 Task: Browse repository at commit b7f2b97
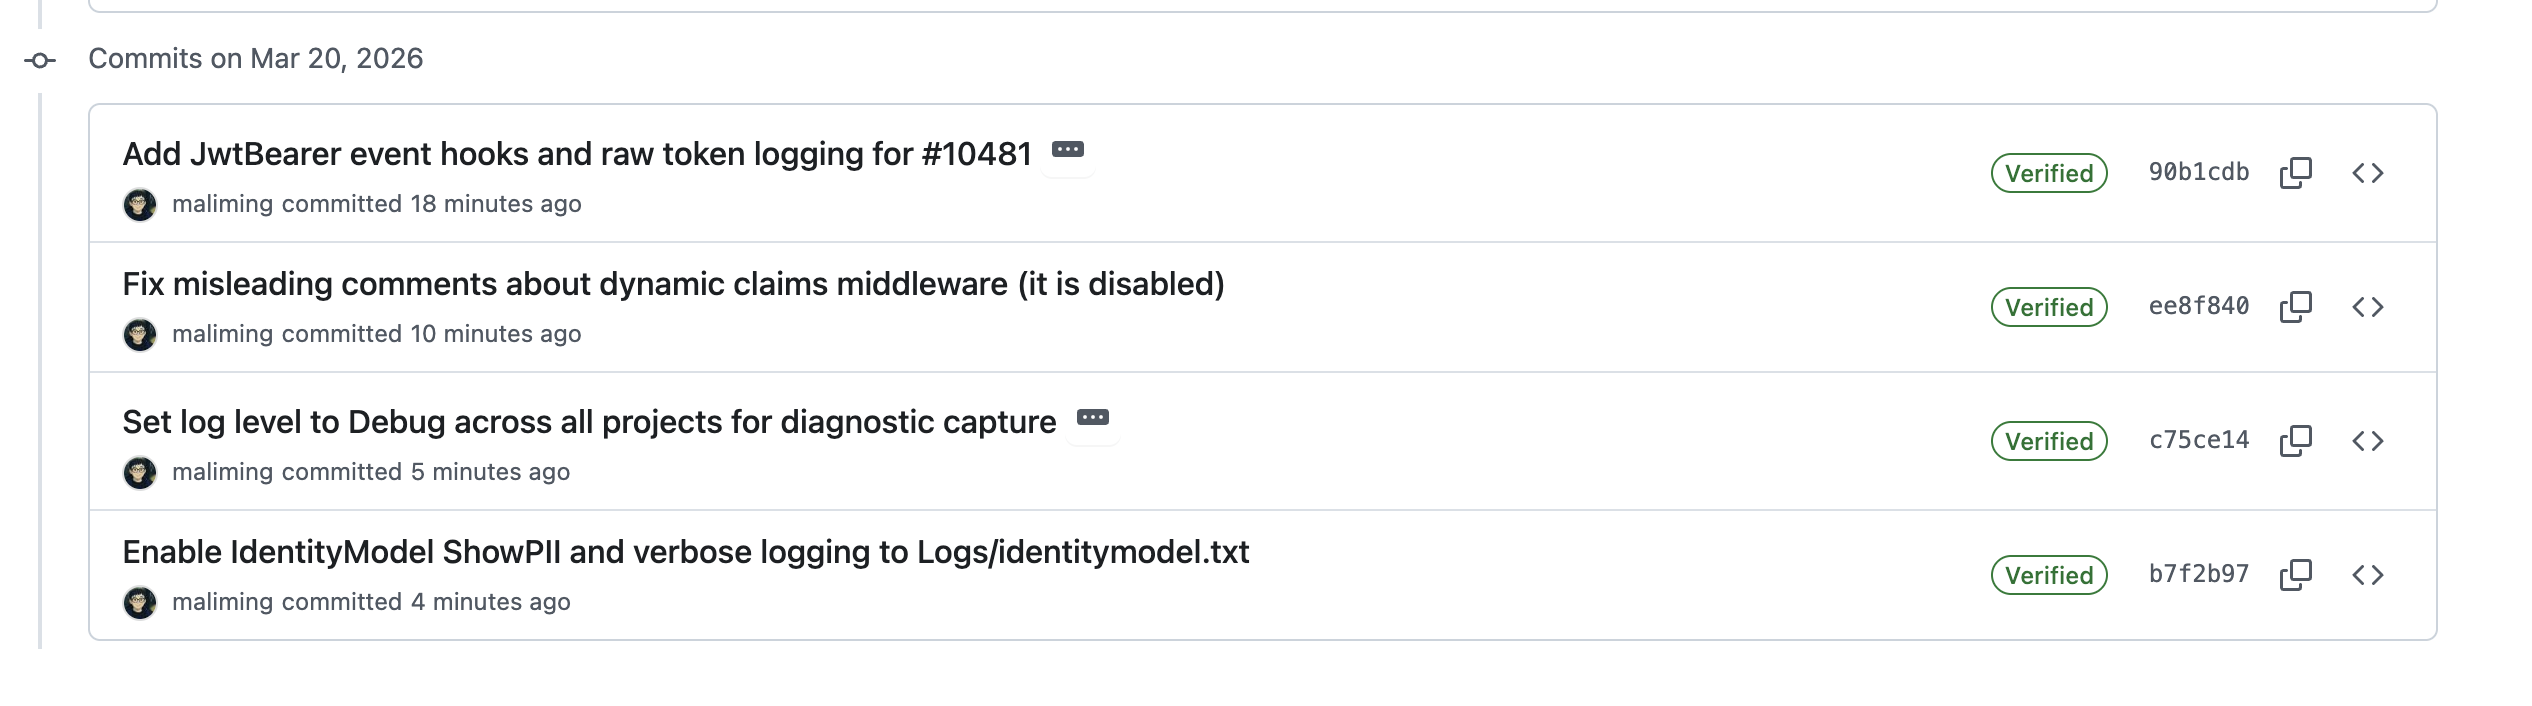(2367, 575)
